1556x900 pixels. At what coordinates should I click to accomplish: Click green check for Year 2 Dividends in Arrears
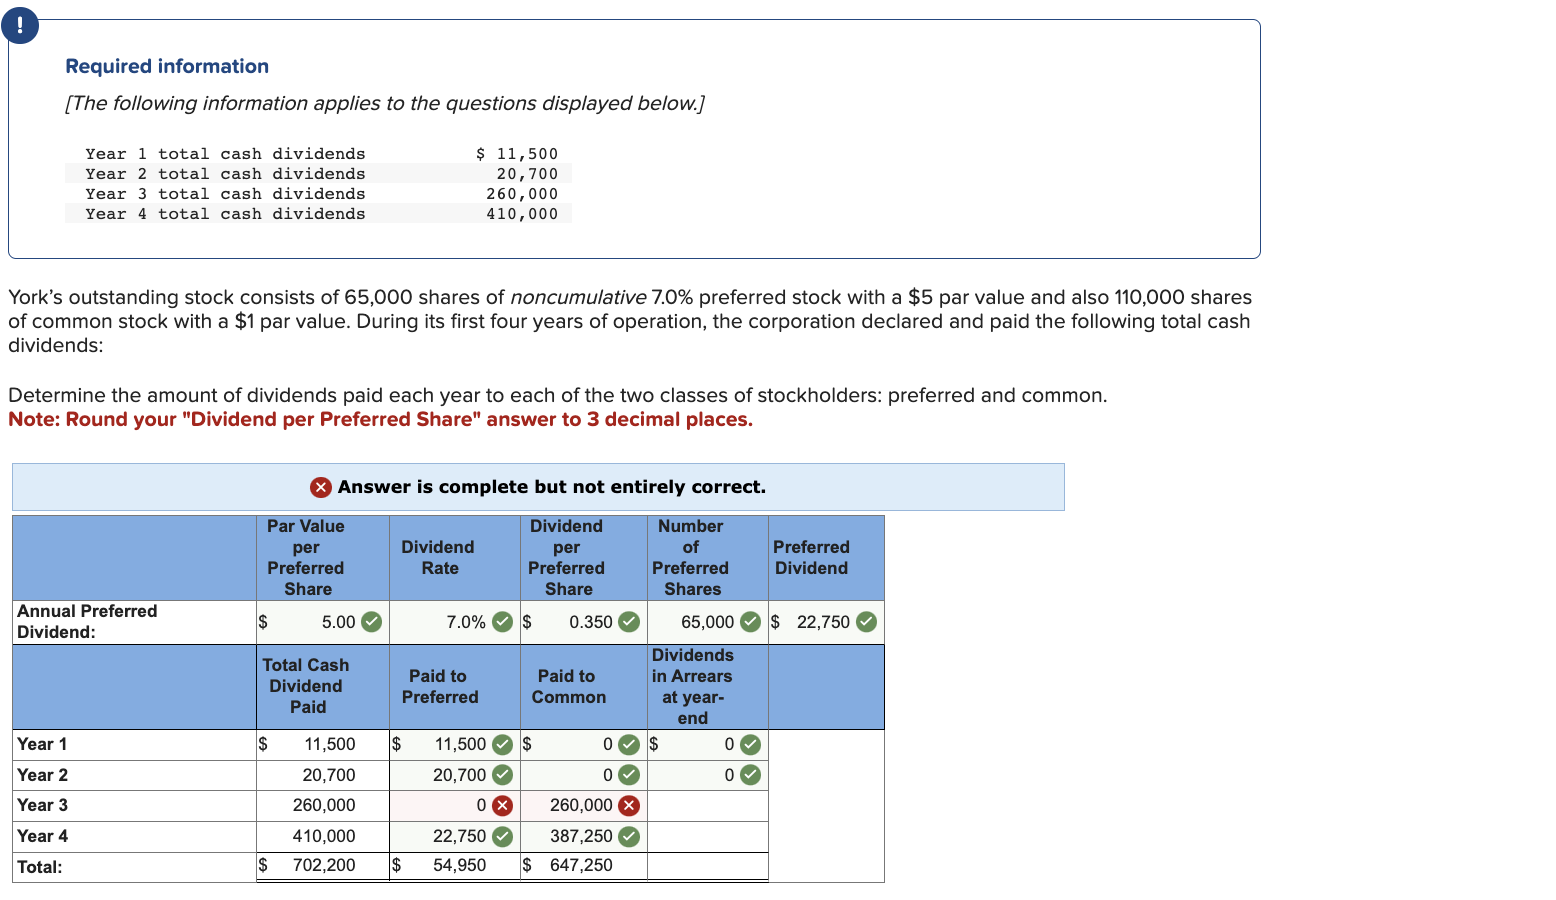point(750,775)
